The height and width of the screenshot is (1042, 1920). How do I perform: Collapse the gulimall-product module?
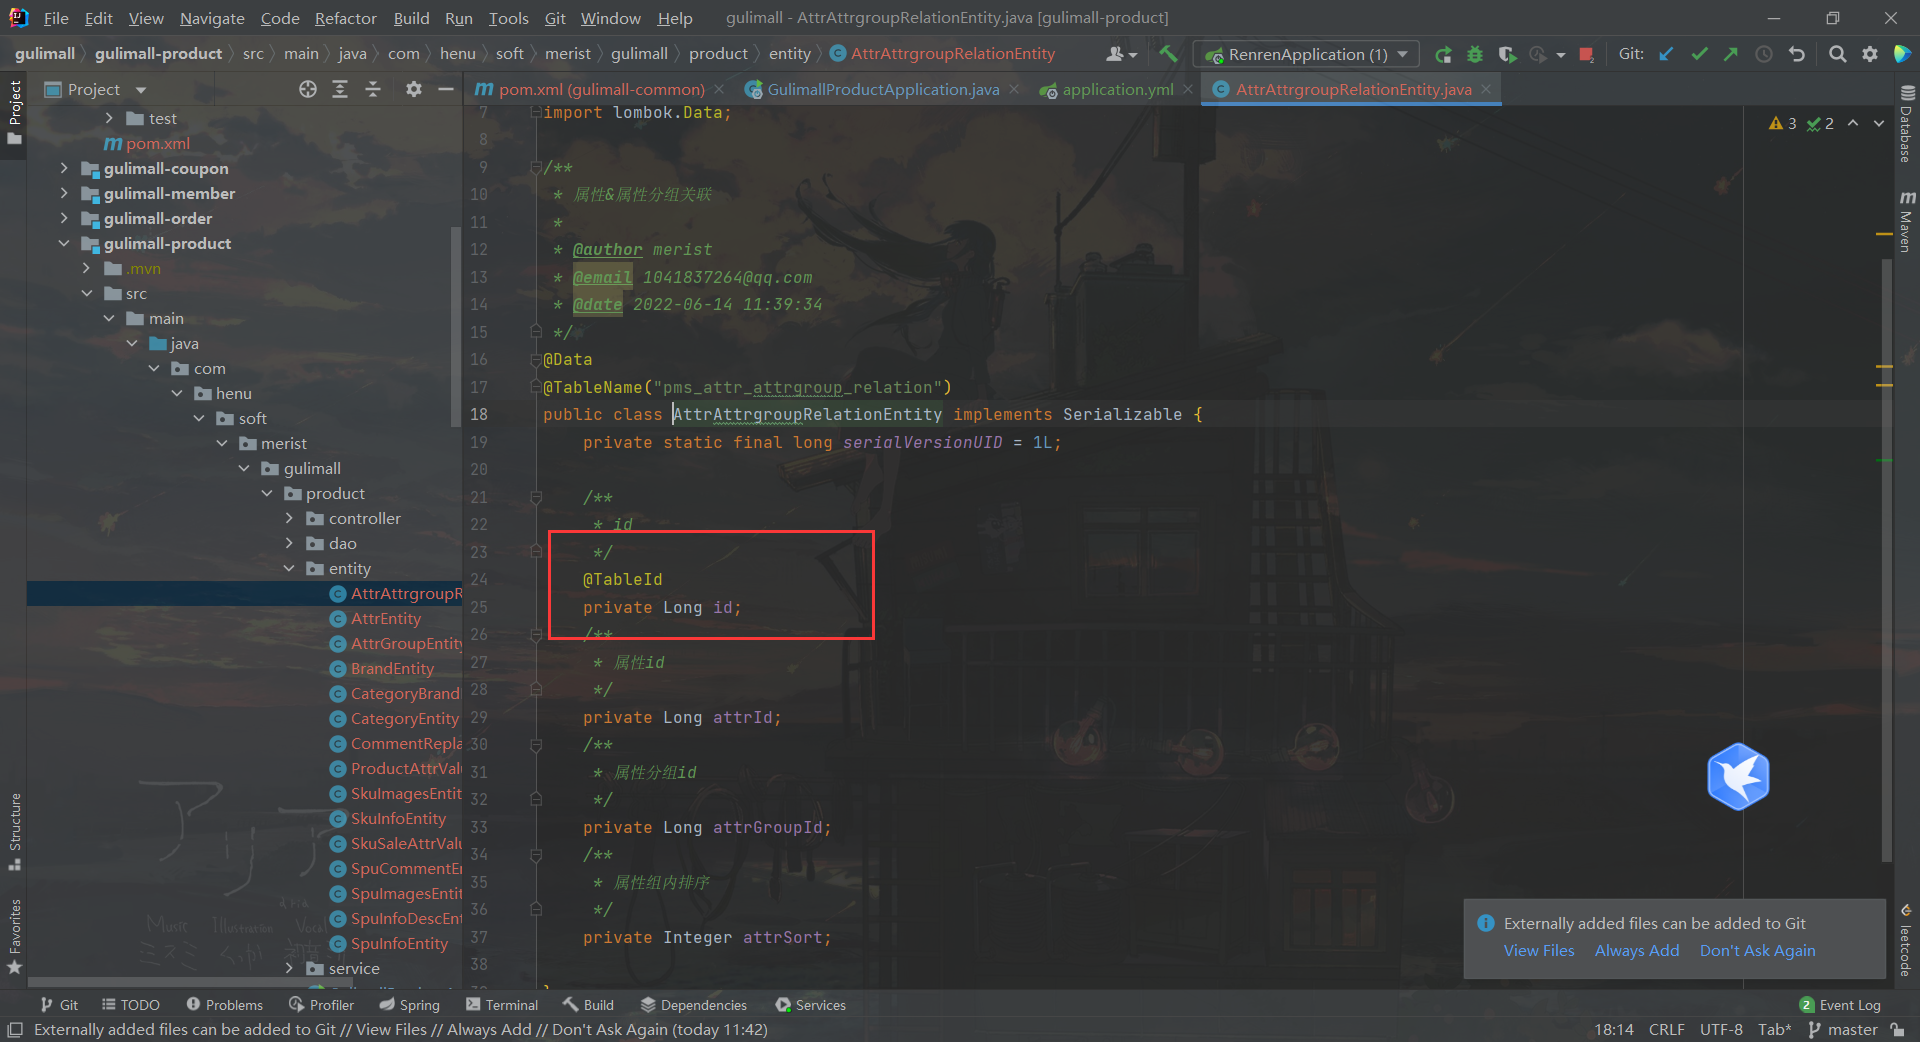coord(64,243)
